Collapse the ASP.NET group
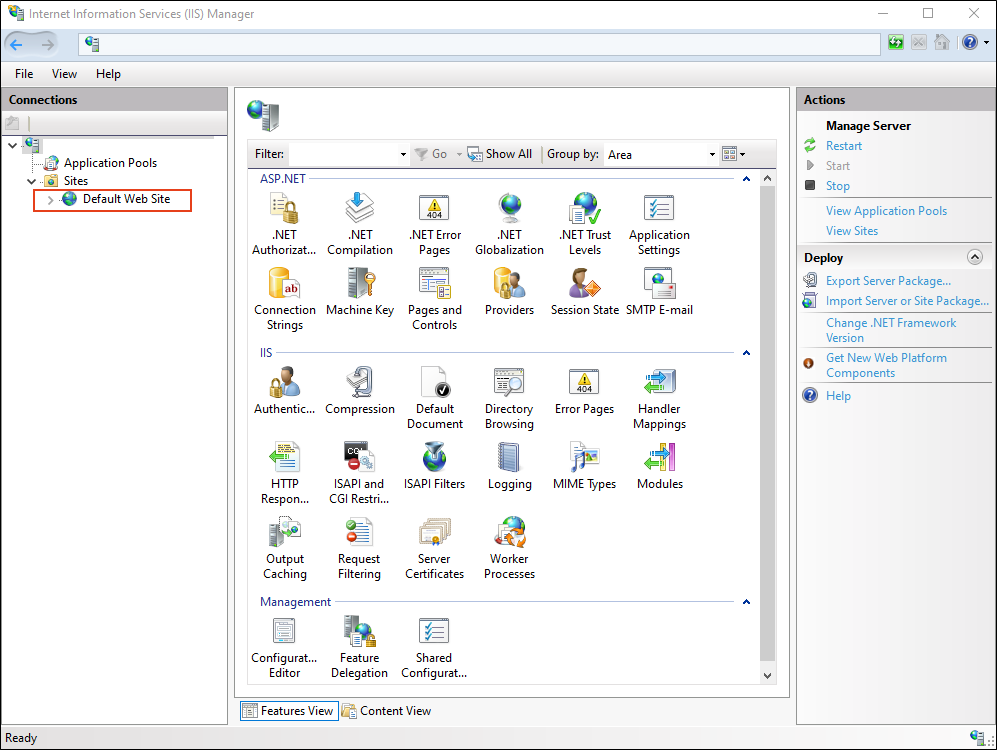Image resolution: width=997 pixels, height=750 pixels. tap(746, 179)
